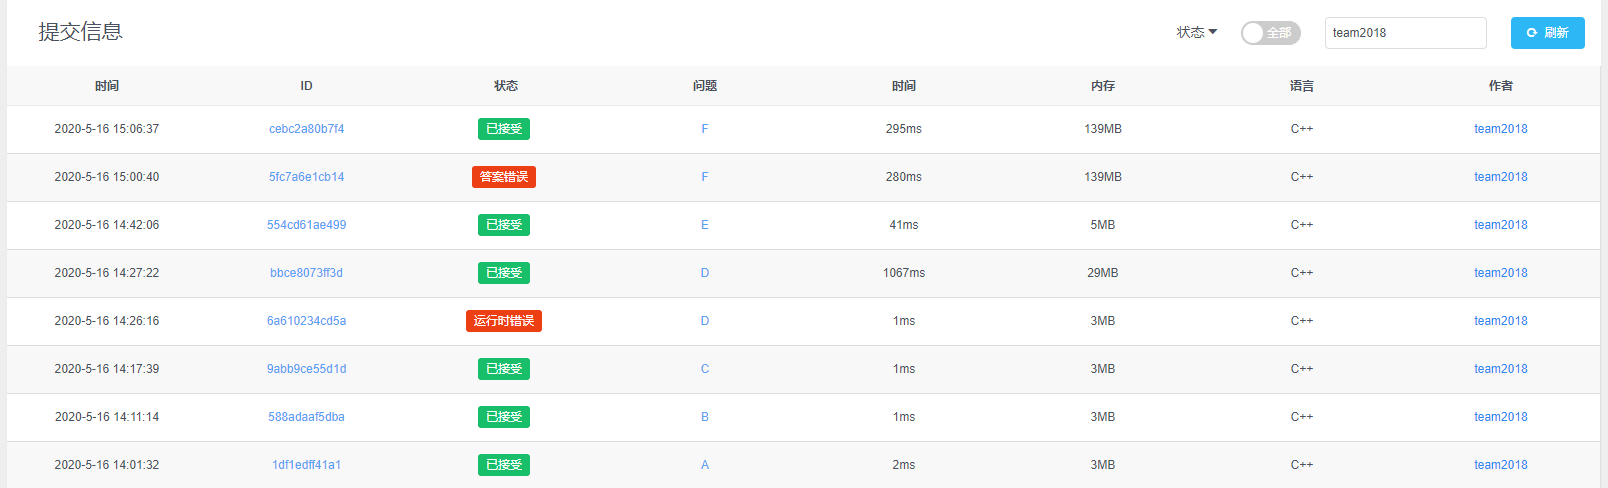Click author team2018 in first row

[x=1500, y=129]
